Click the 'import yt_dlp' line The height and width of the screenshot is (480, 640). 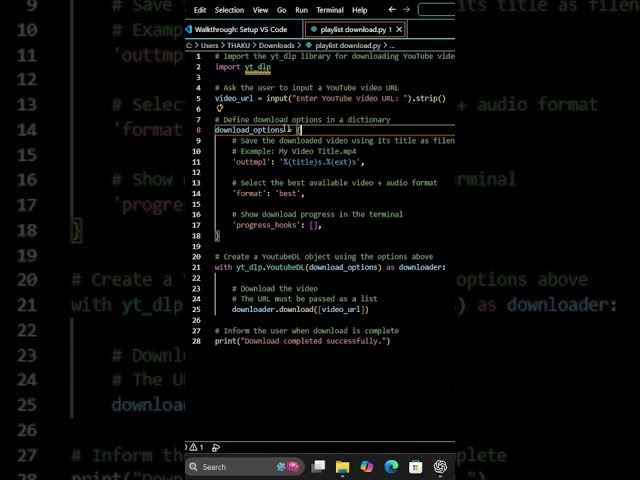(x=242, y=67)
